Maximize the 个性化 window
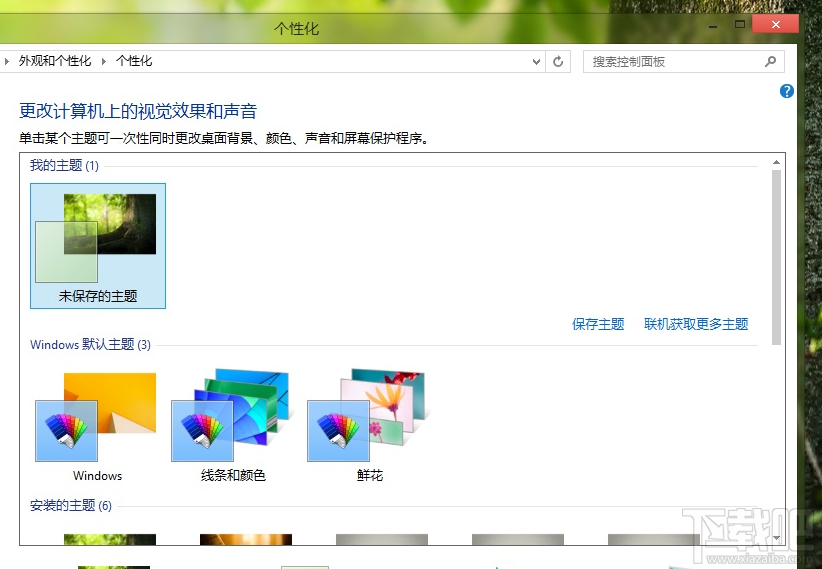This screenshot has width=822, height=569. [x=740, y=25]
